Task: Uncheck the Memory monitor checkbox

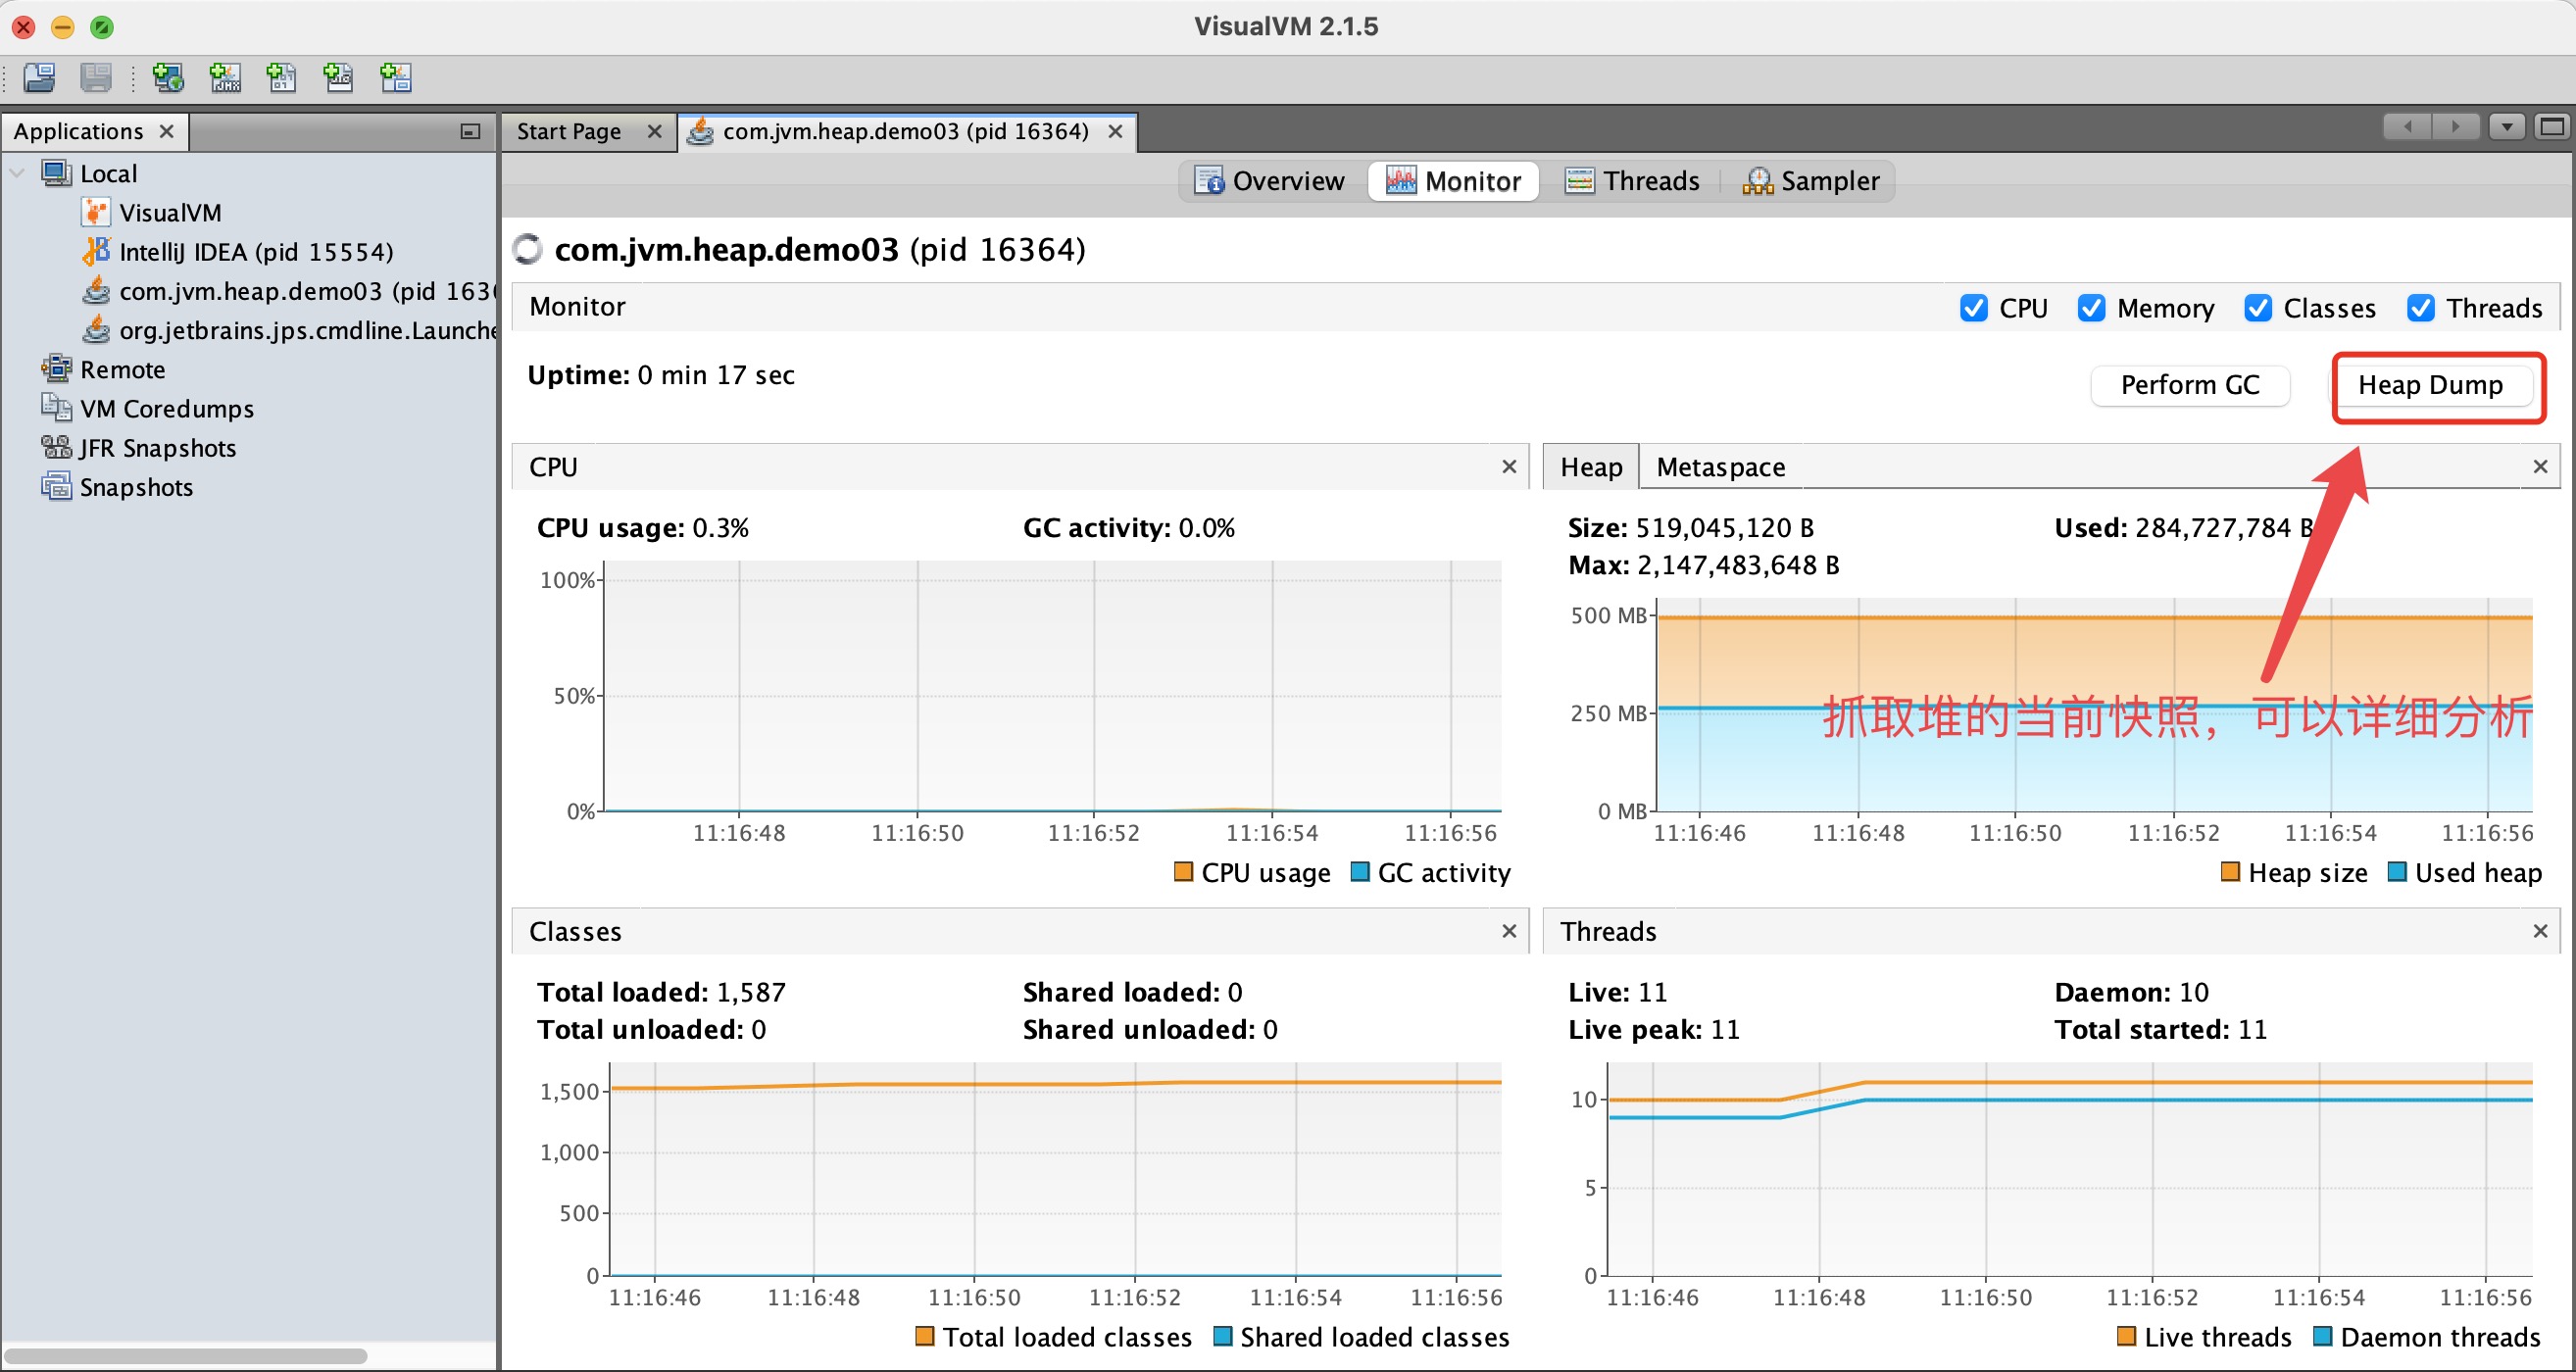Action: click(2091, 308)
